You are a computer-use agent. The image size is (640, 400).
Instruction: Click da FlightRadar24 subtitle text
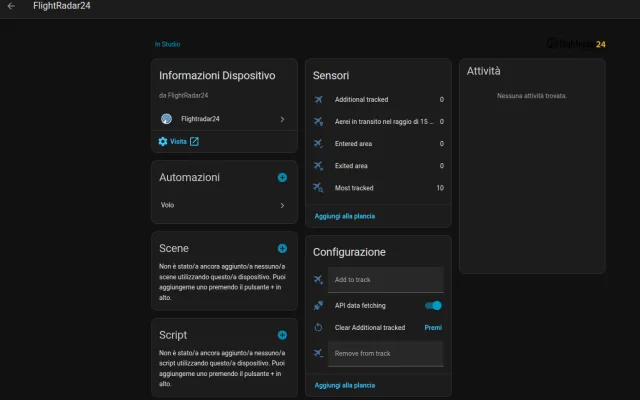(183, 96)
